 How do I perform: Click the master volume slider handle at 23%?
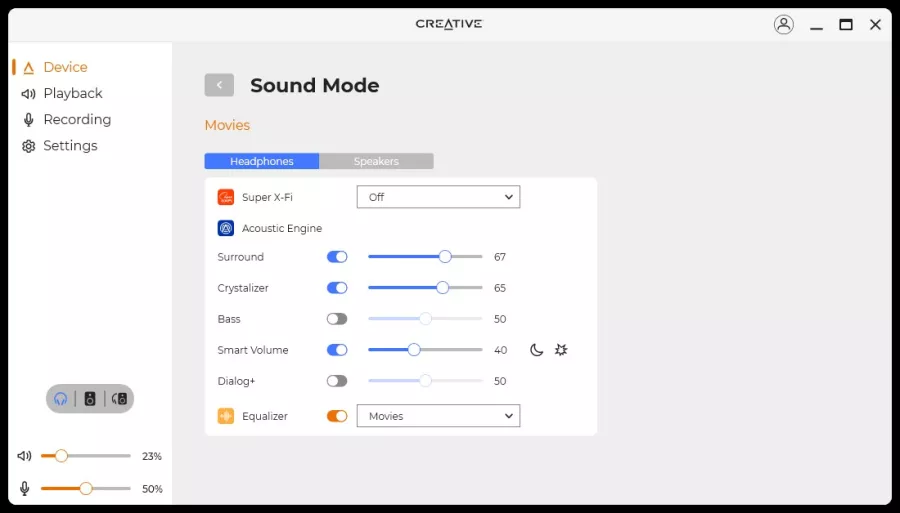pos(61,456)
